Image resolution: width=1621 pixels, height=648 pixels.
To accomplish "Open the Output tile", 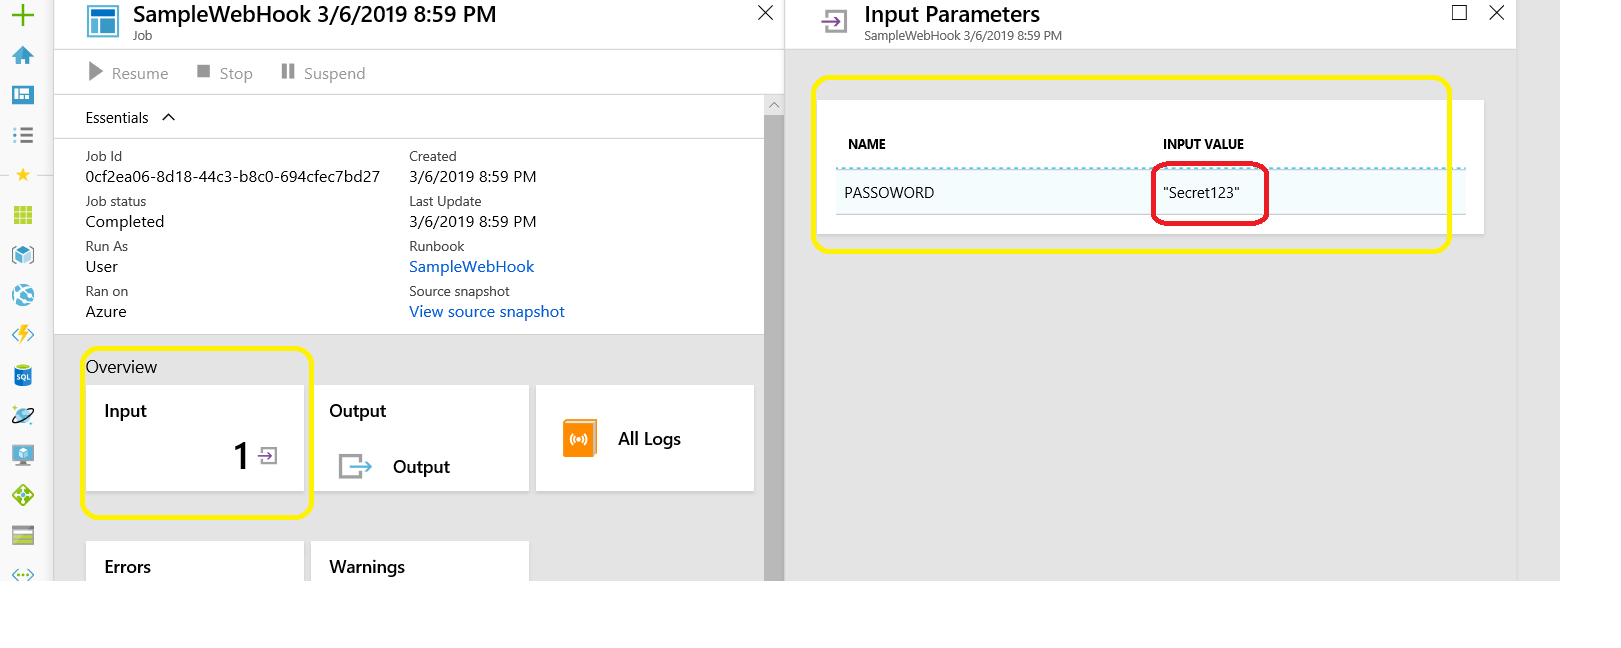I will pos(421,438).
